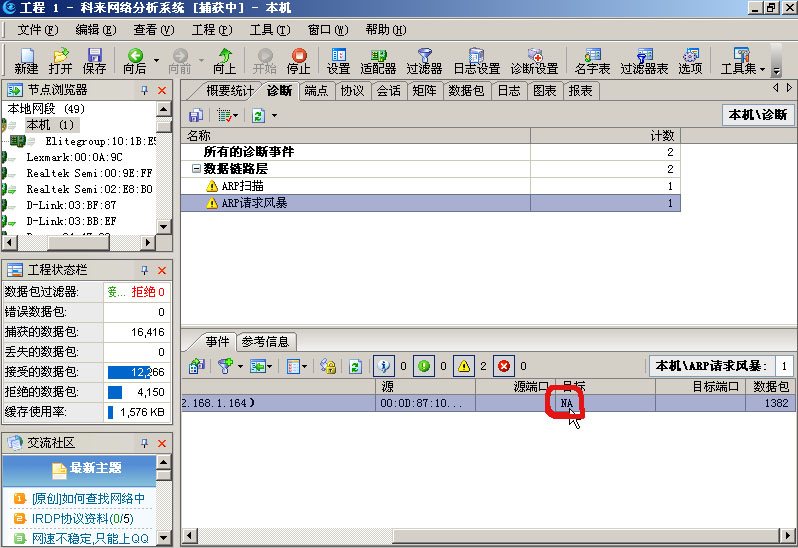798x548 pixels.
Task: Open the 向后 (Back) history dropdown arrow
Action: tap(156, 60)
